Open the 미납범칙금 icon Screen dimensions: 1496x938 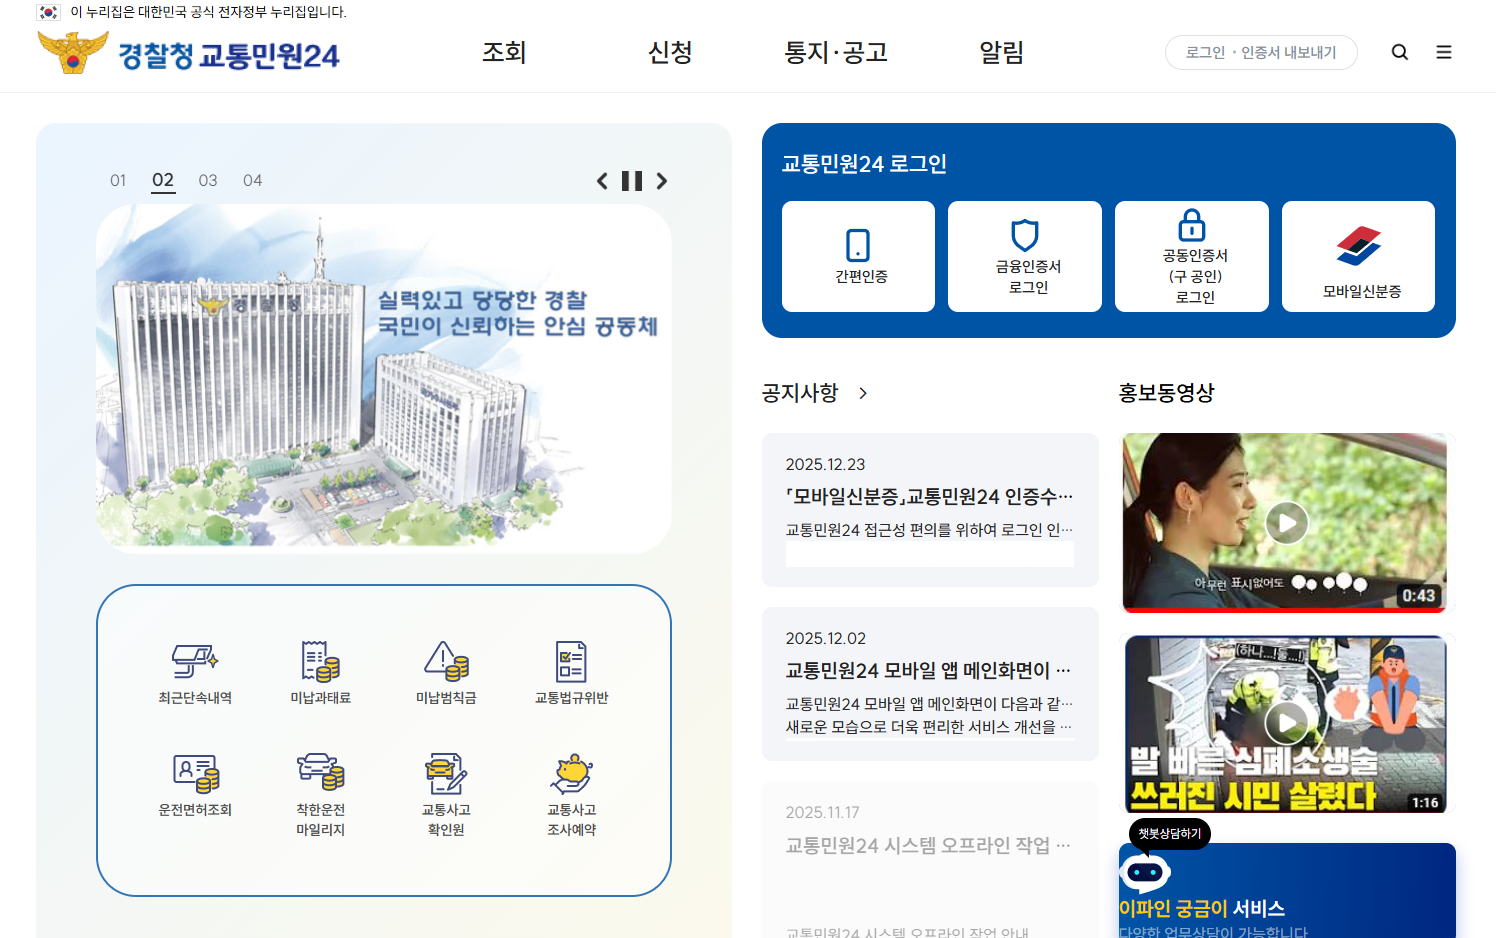[446, 673]
